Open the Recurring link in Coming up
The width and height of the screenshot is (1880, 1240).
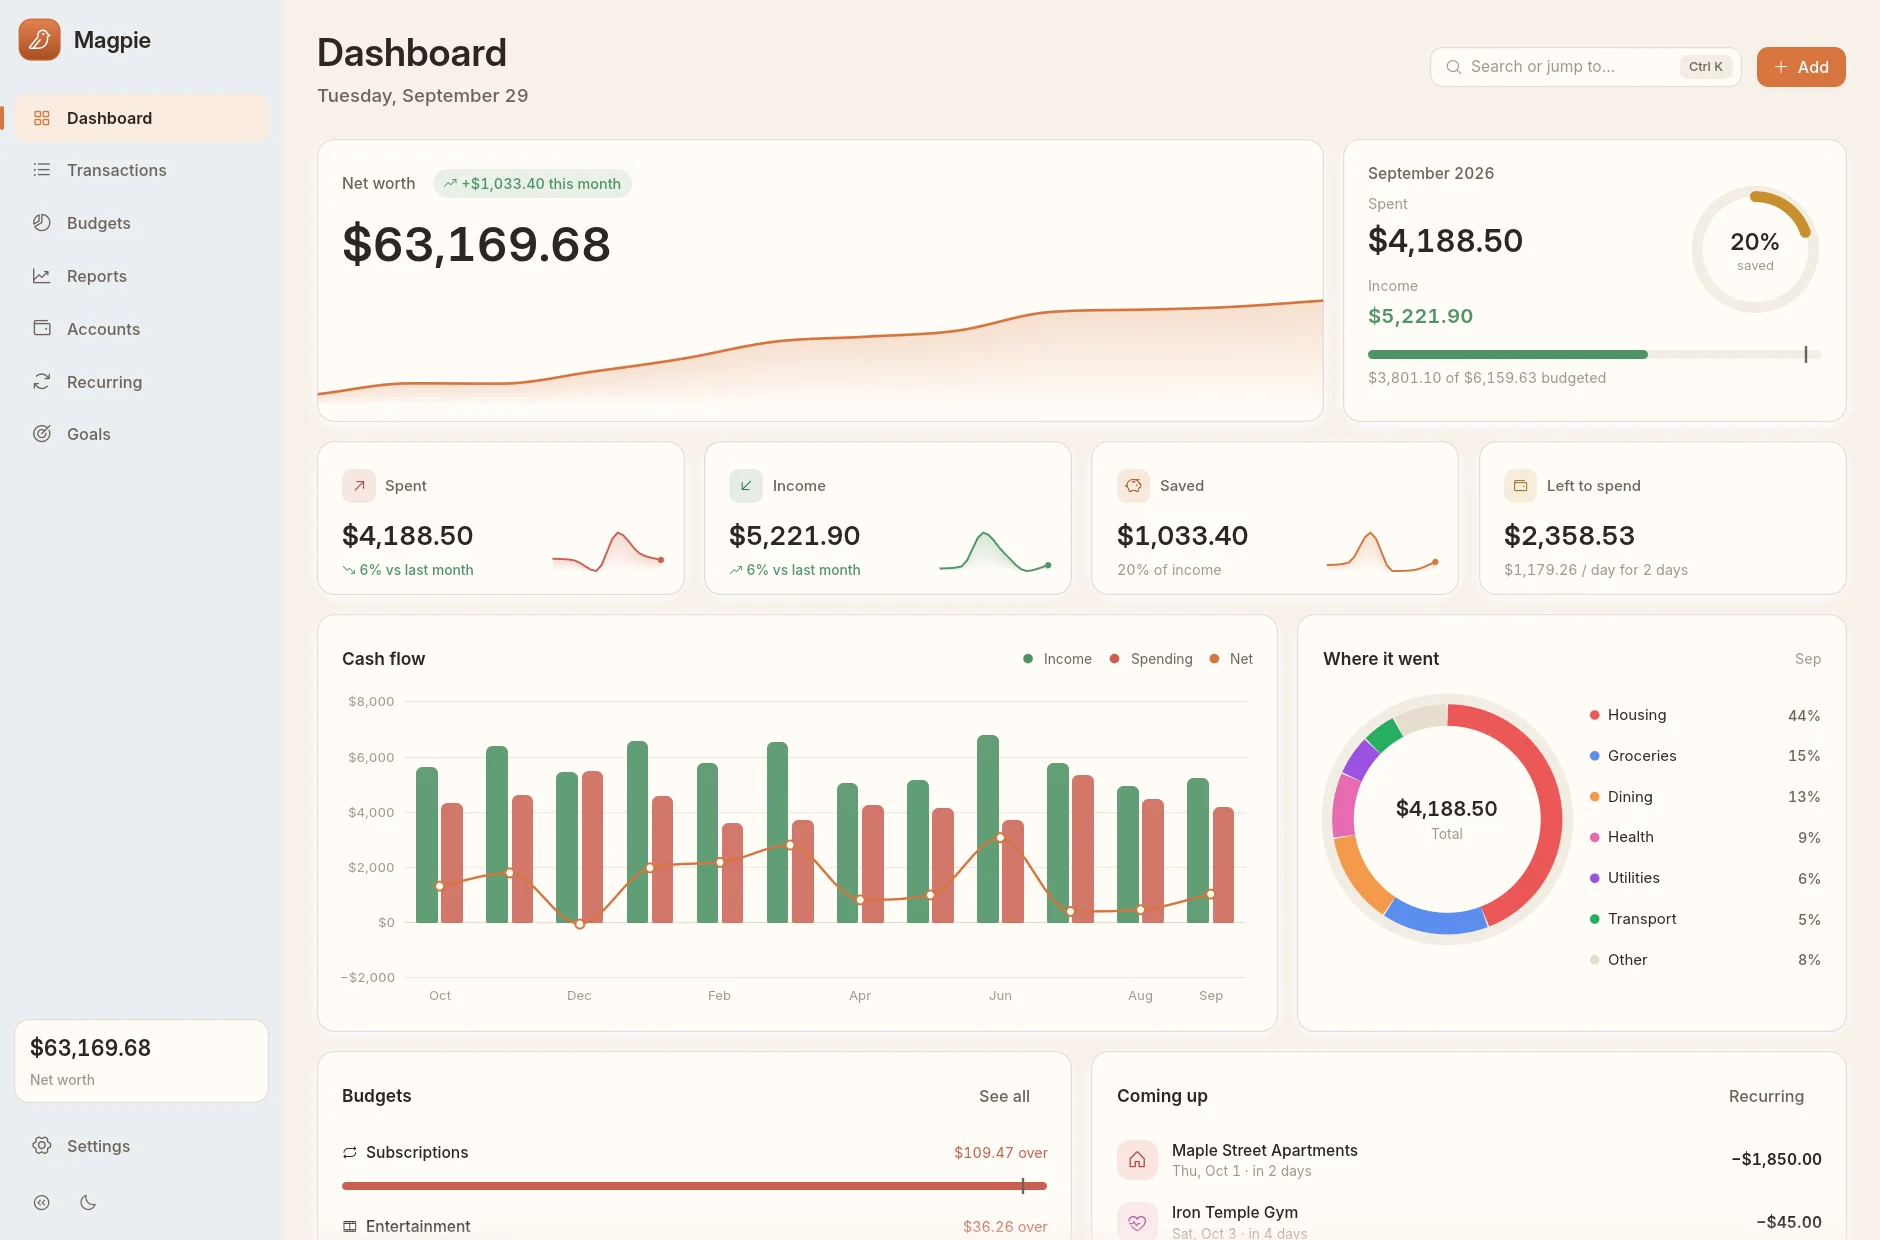(1766, 1096)
